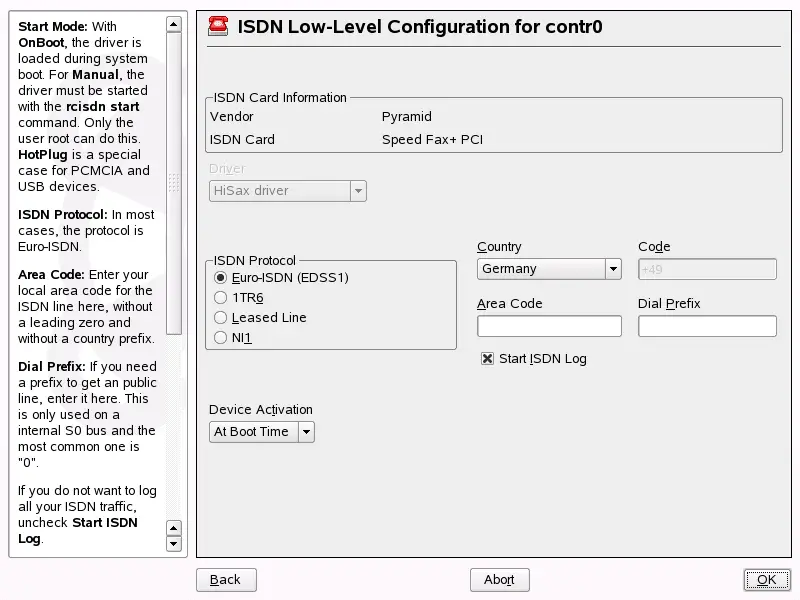Screen dimensions: 800x600
Task: Select the 1TR6 protocol option
Action: 221,297
